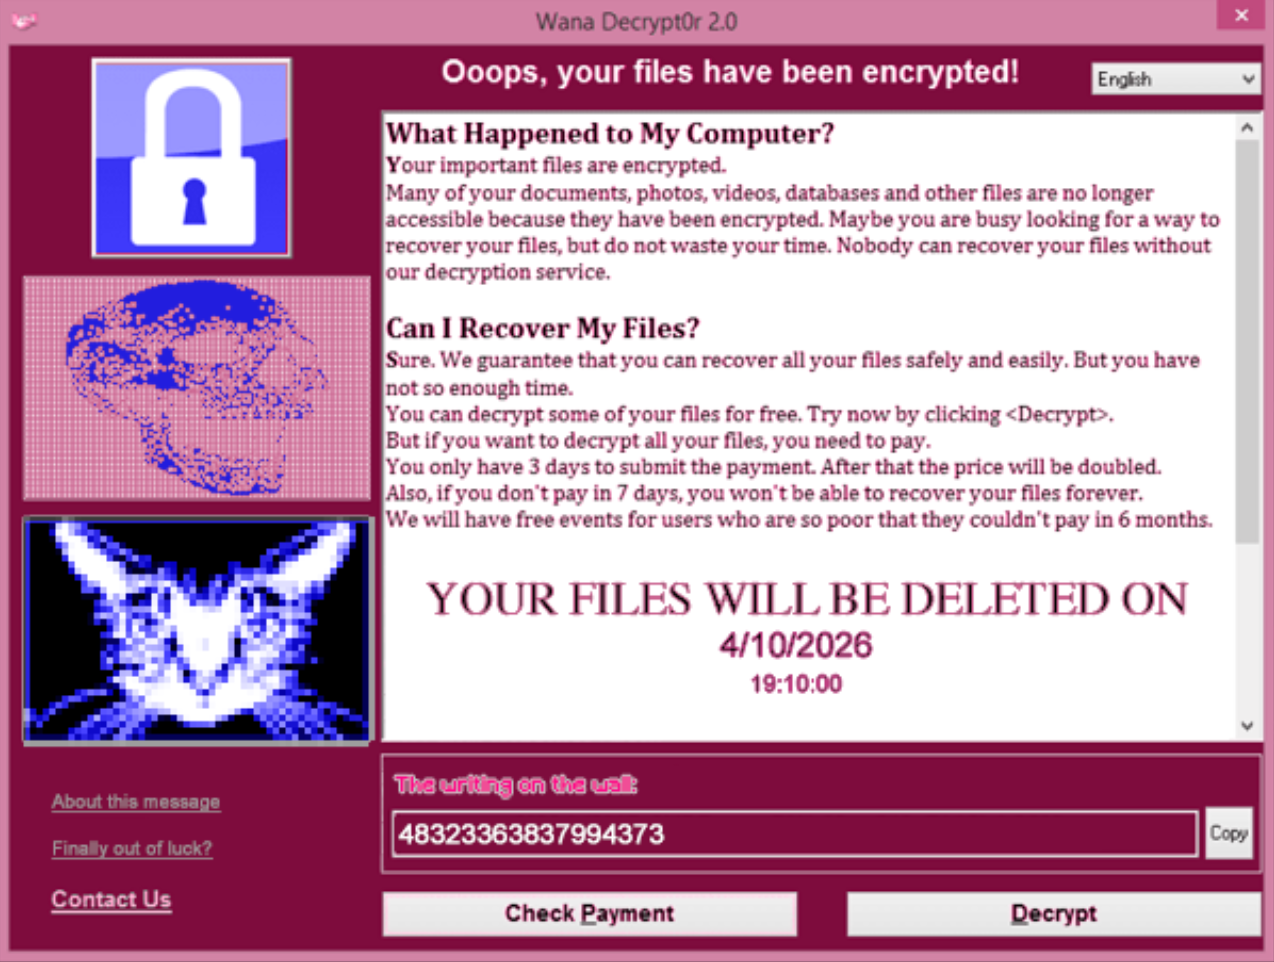Click the scrollbar down arrow
This screenshot has width=1274, height=962.
[x=1247, y=726]
